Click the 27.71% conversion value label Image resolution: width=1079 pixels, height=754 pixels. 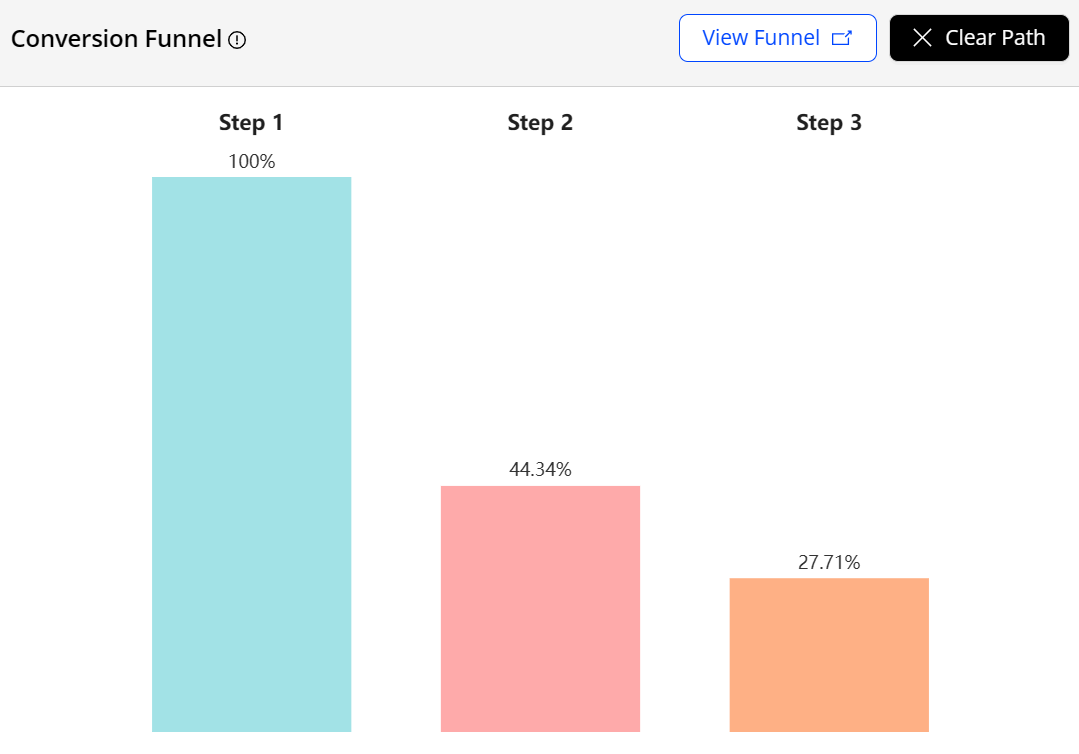829,562
